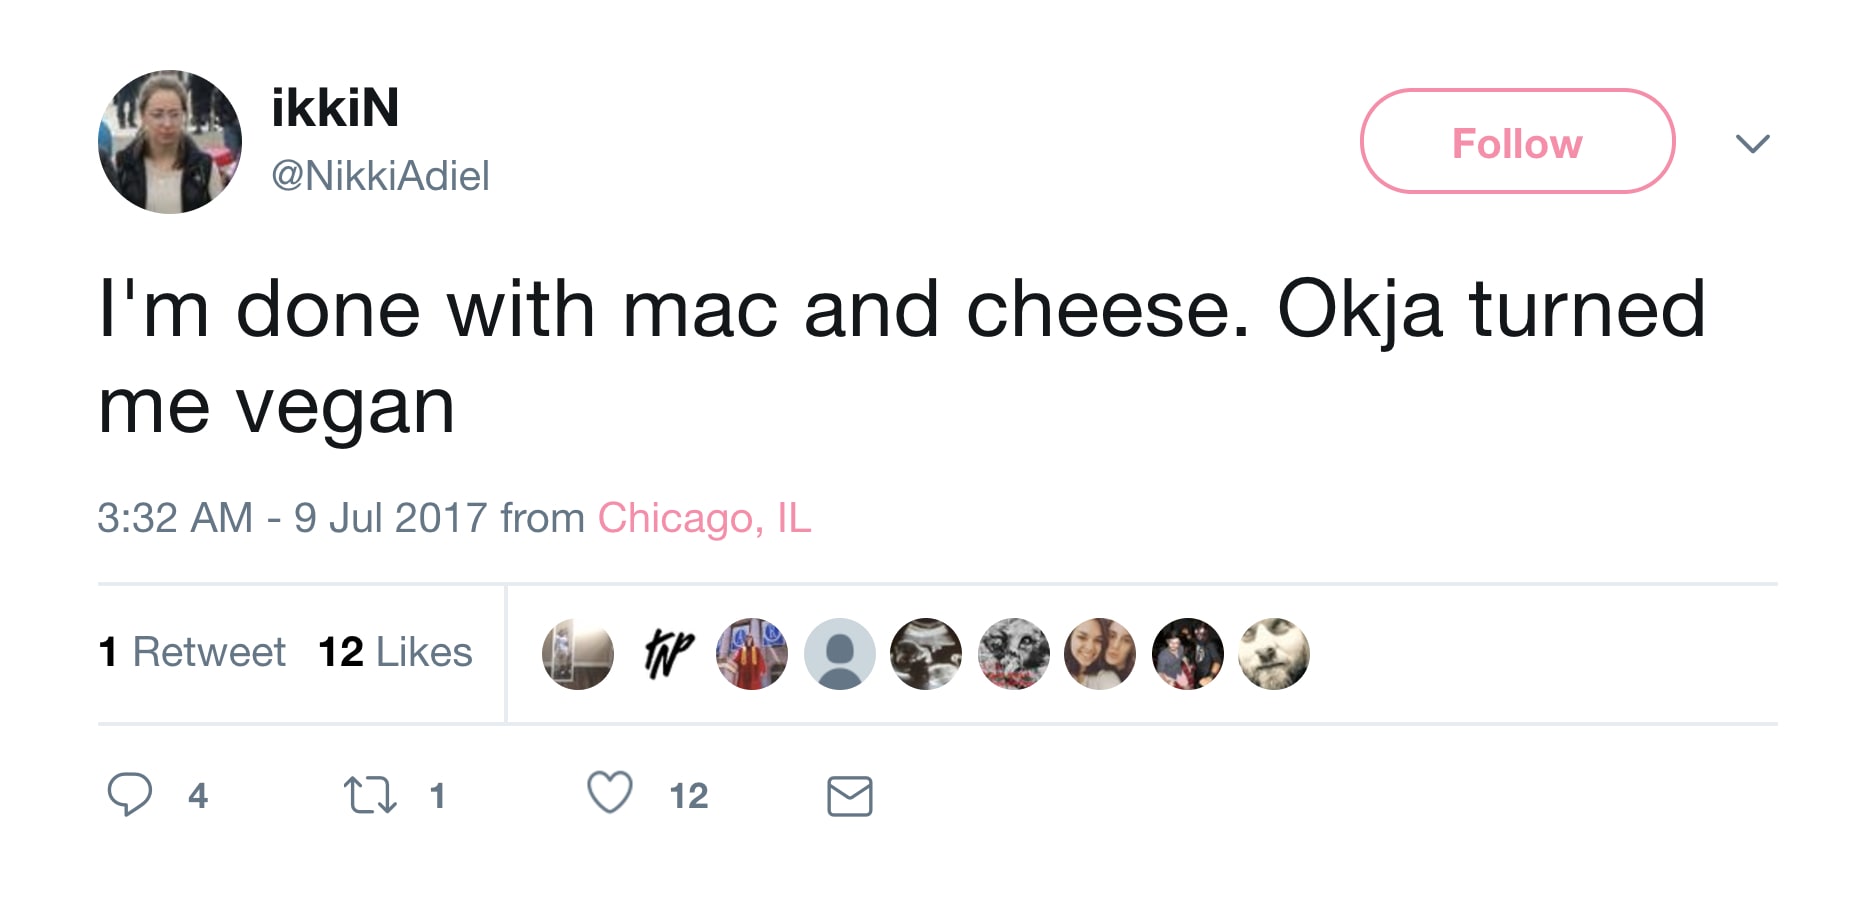Retweet using the retweet arrows icon
The image size is (1852, 902).
[370, 796]
